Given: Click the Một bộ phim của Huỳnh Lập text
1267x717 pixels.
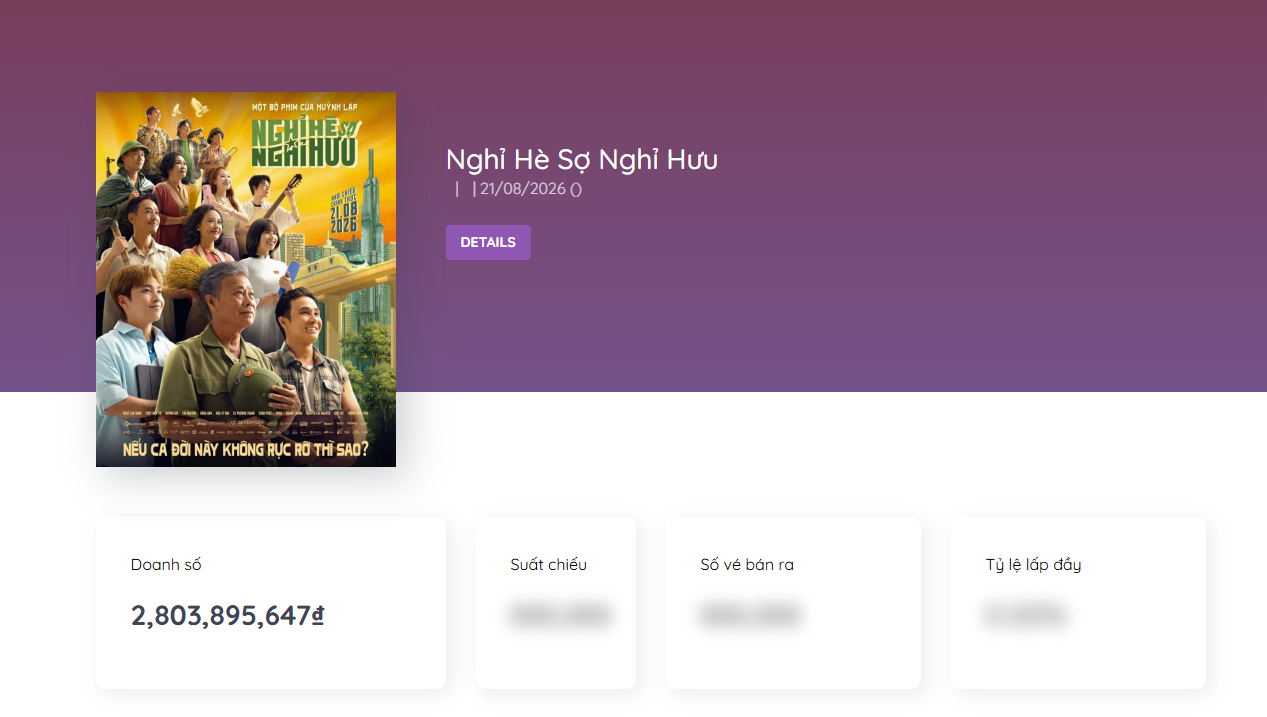Looking at the screenshot, I should (x=305, y=105).
